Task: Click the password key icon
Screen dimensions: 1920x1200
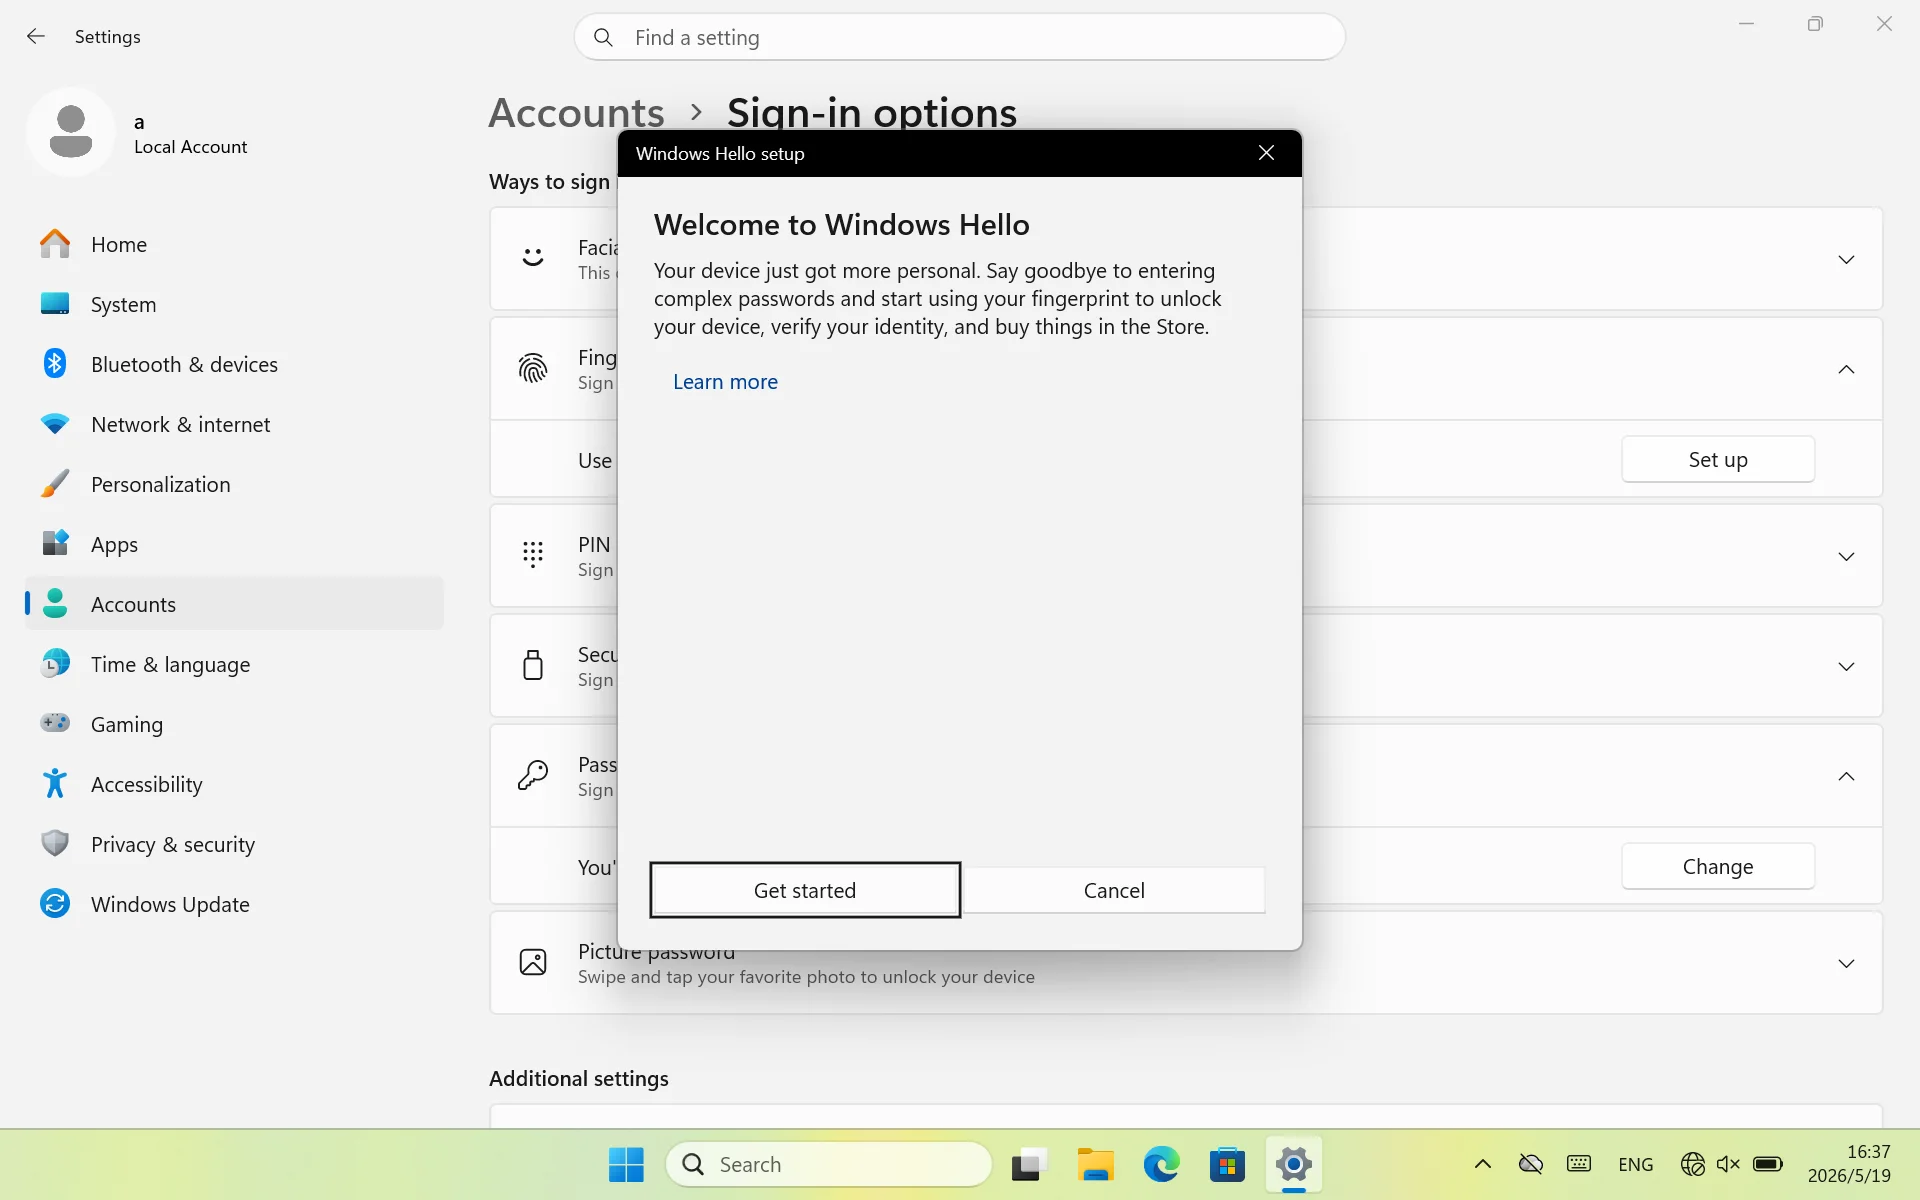Action: [533, 775]
